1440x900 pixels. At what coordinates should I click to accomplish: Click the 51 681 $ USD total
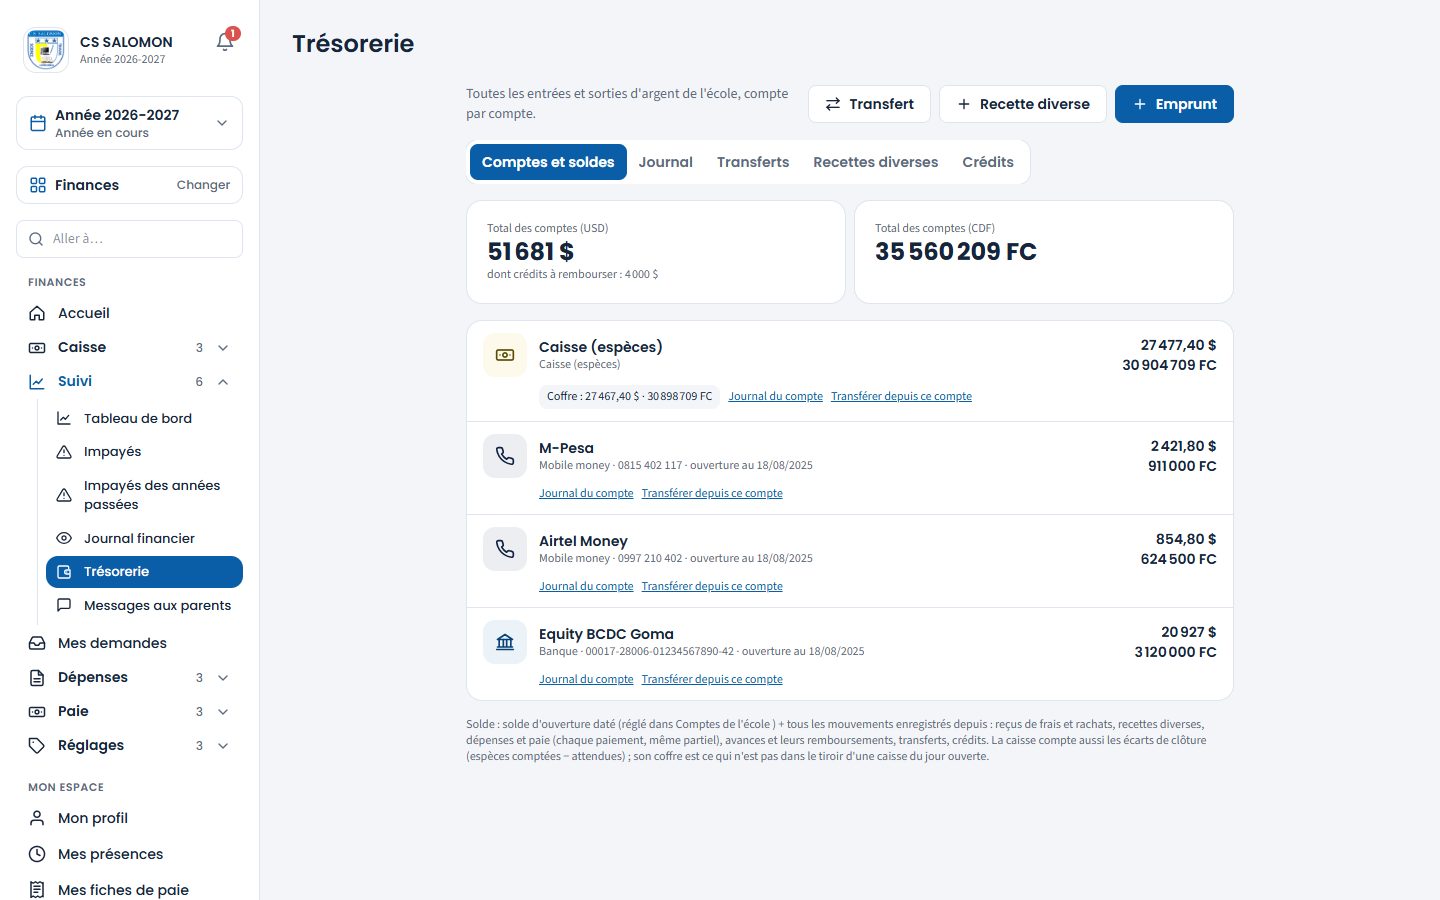tap(531, 251)
